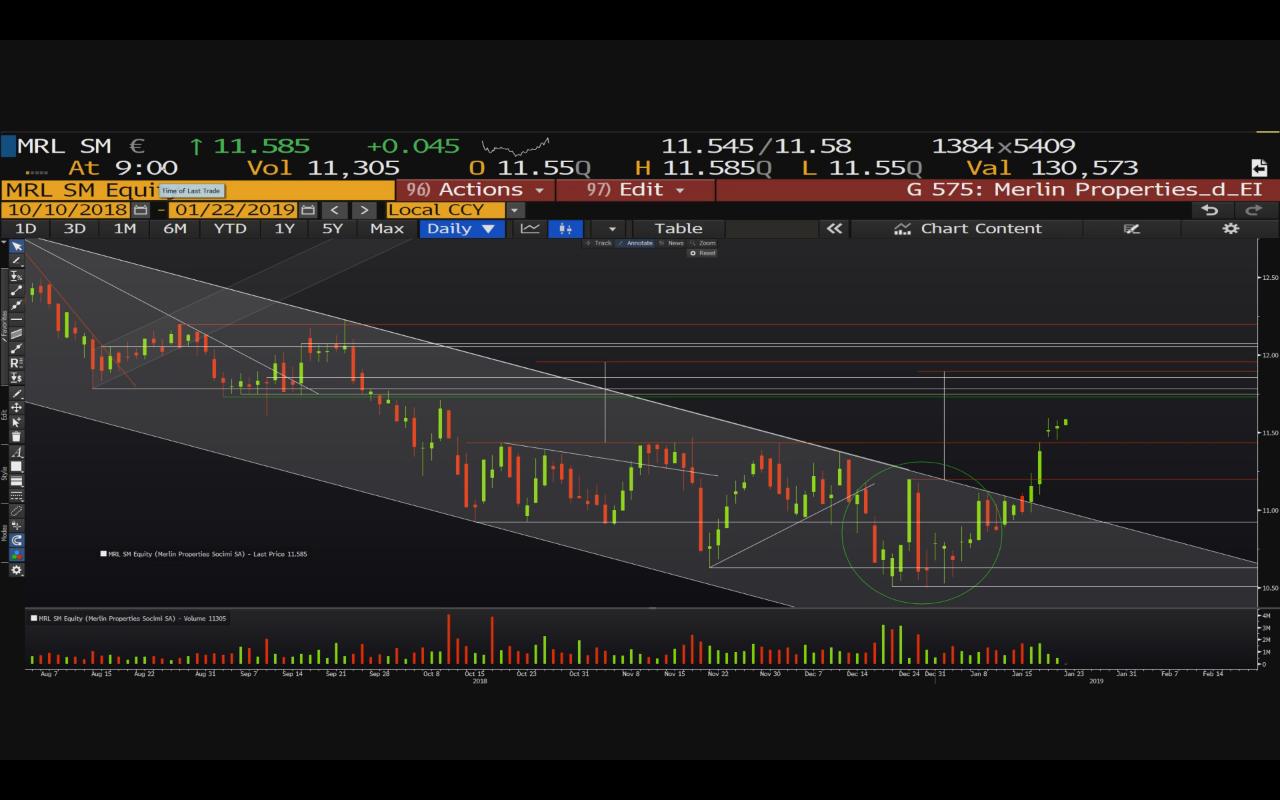Activate the regression R tool
This screenshot has width=1280, height=800.
pyautogui.click(x=16, y=362)
